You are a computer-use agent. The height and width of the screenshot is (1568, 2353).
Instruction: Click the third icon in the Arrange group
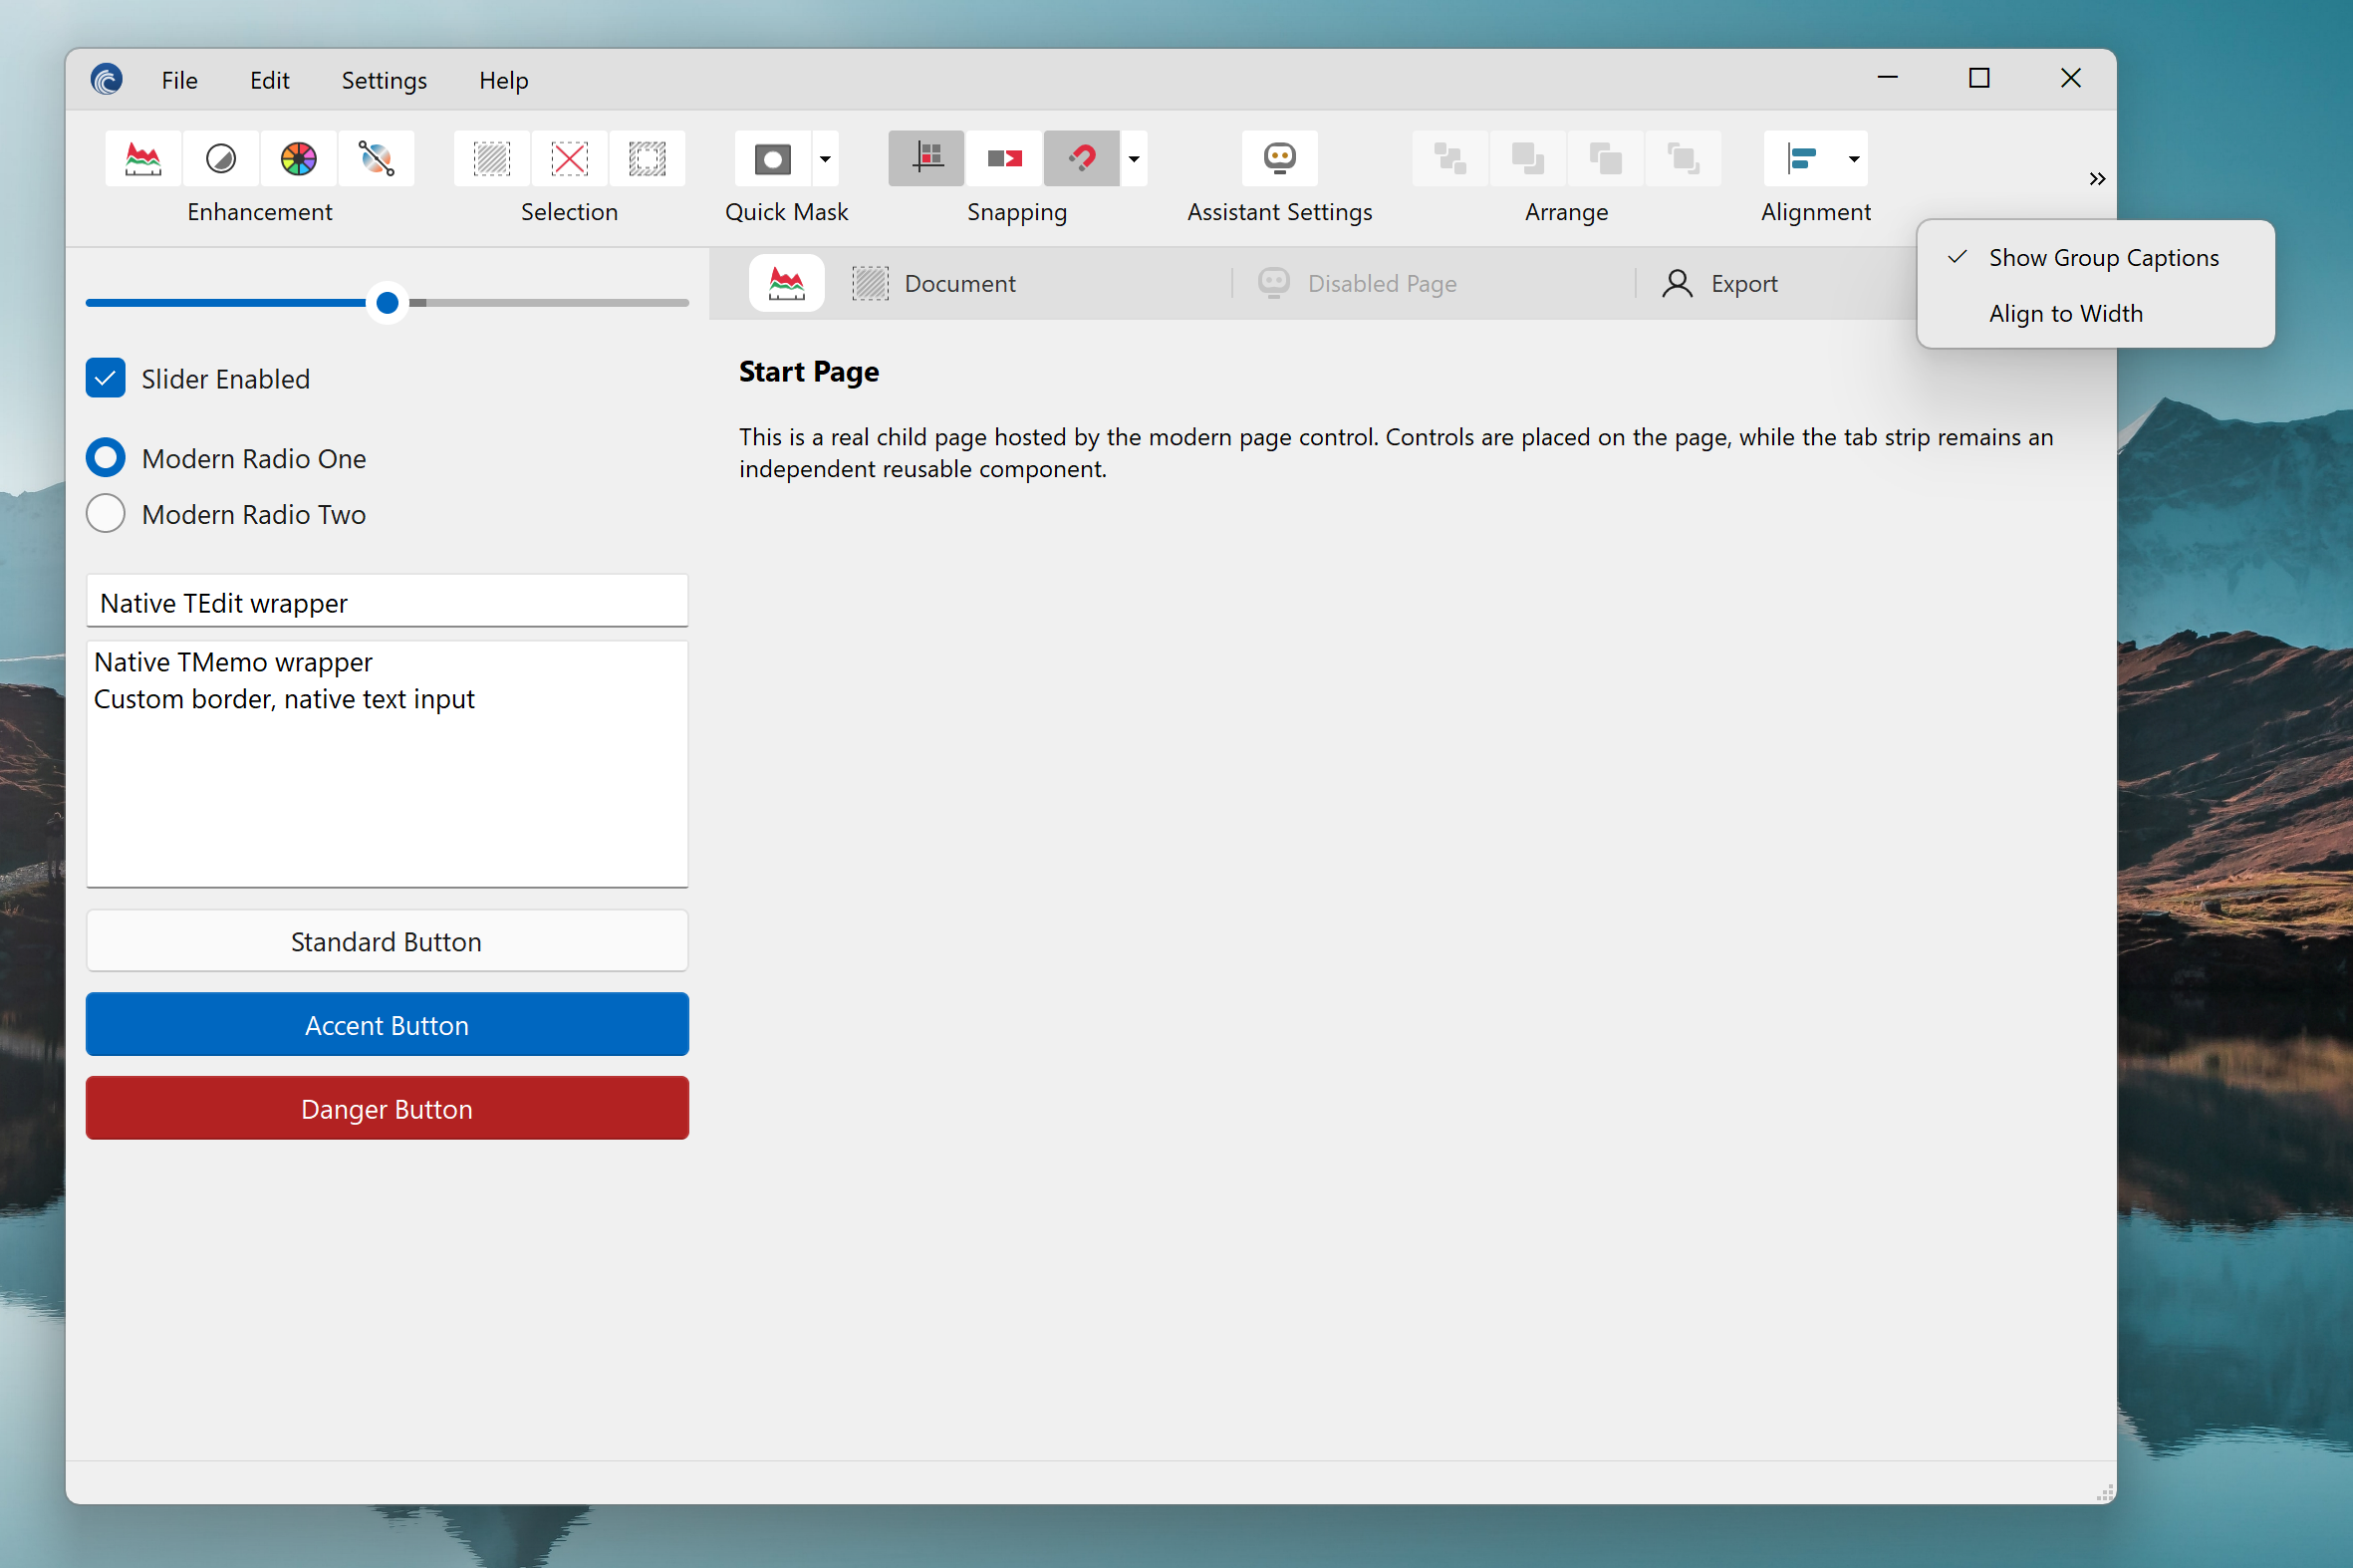1606,158
